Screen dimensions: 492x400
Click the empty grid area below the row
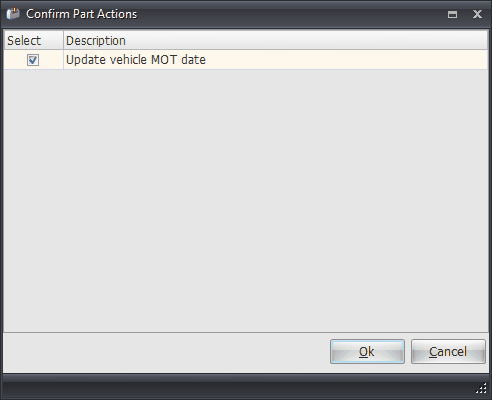point(246,200)
